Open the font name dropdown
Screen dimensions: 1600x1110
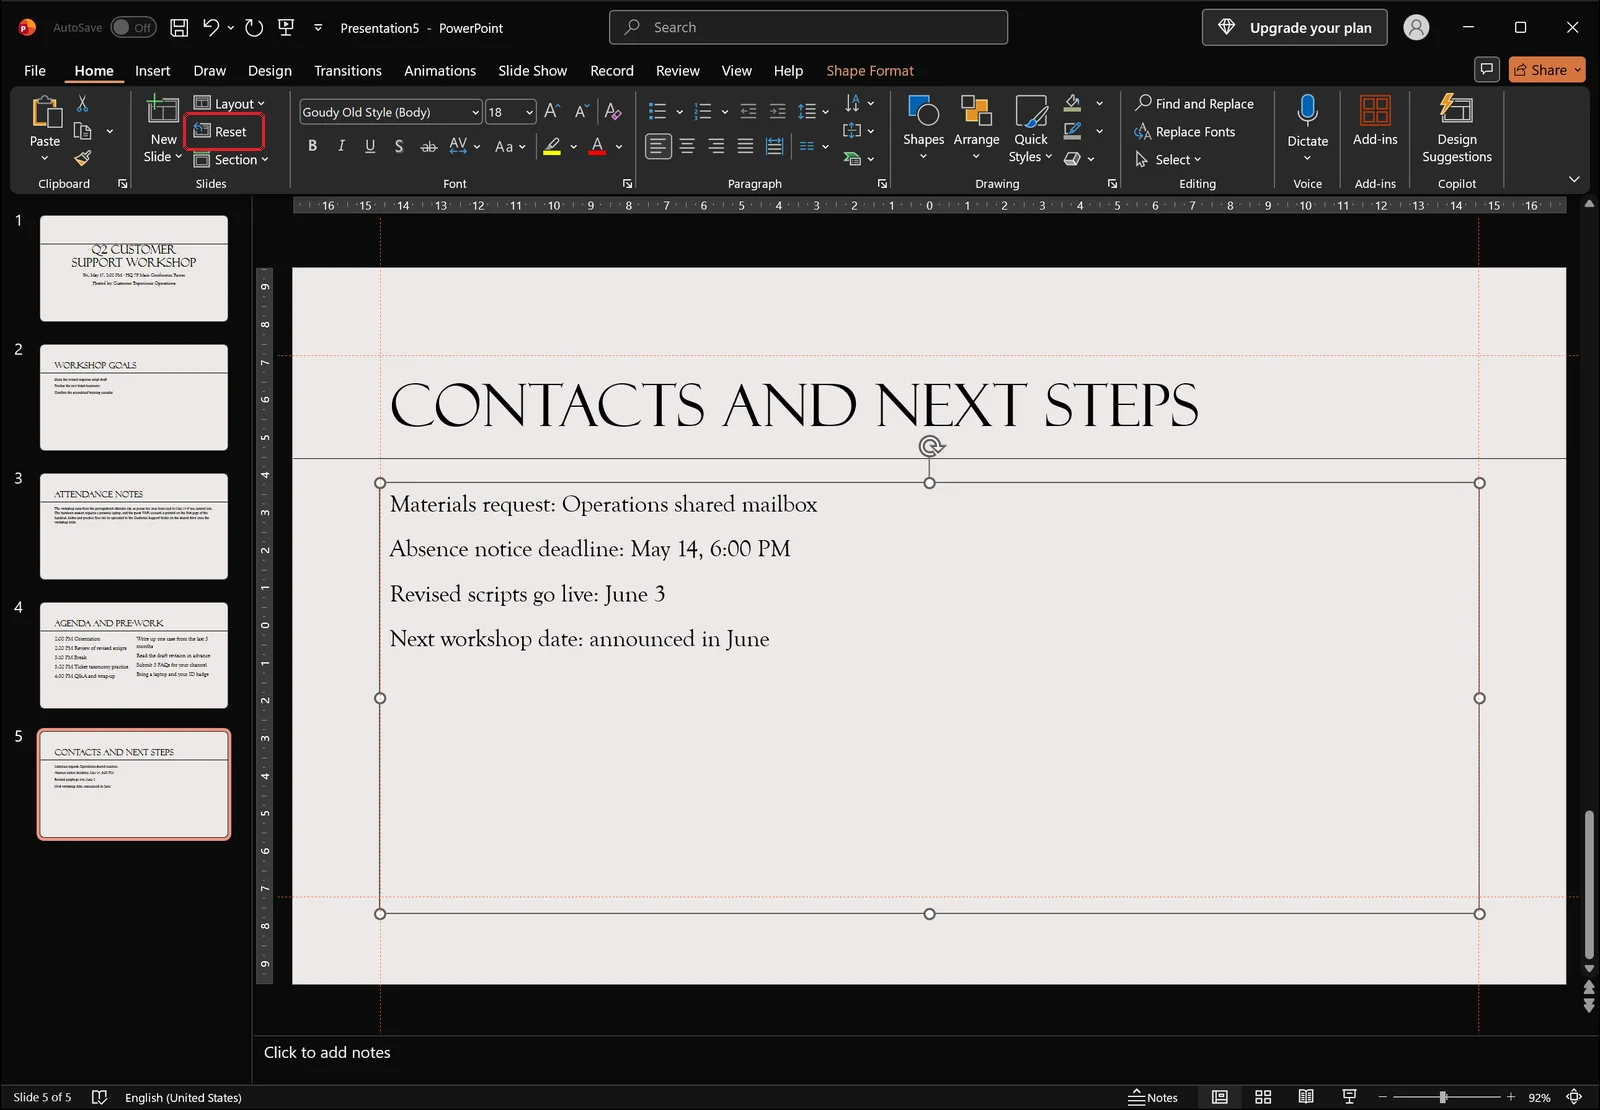[475, 112]
